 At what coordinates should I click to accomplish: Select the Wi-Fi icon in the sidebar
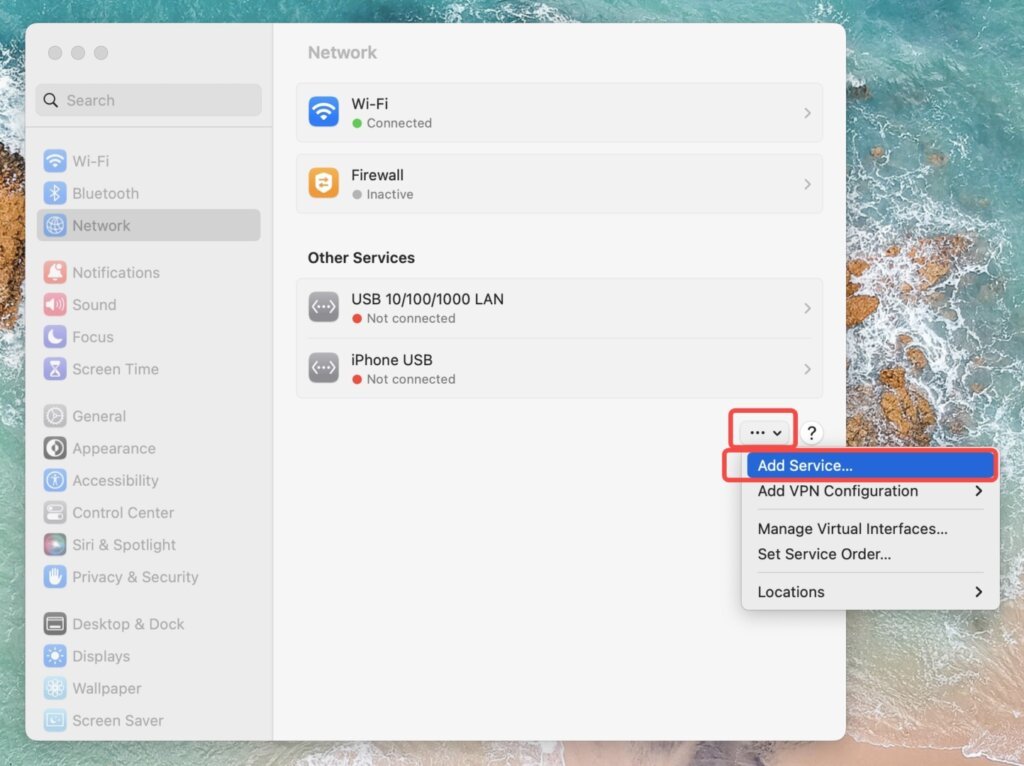tap(54, 161)
